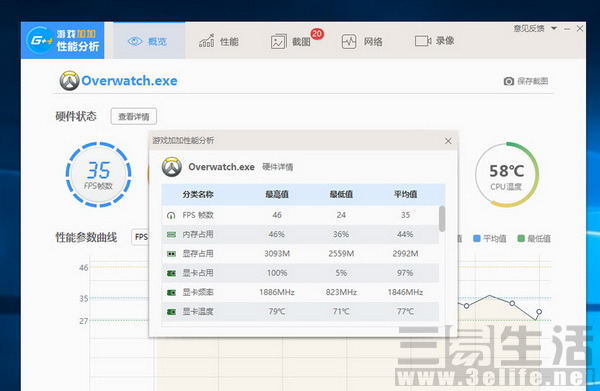The width and height of the screenshot is (600, 391).
Task: Click the 最低值 column header
Action: 341,194
